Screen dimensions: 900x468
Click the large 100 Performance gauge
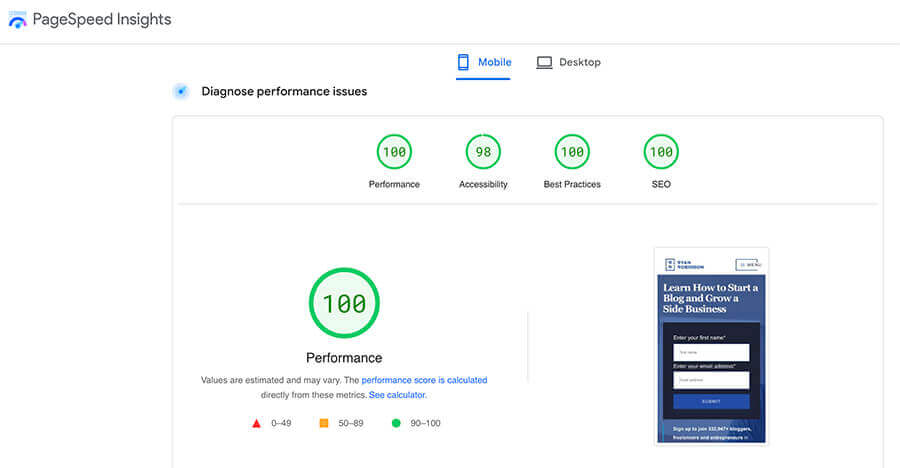[x=344, y=303]
